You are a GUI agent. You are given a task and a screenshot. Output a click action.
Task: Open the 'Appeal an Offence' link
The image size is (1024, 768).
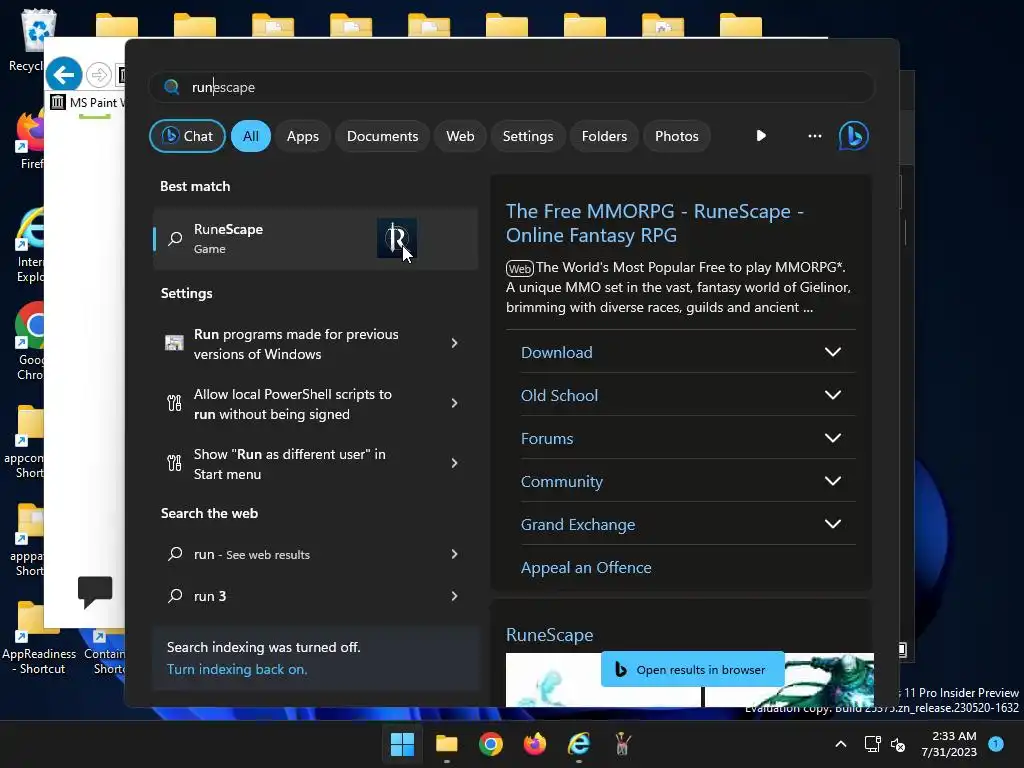586,568
